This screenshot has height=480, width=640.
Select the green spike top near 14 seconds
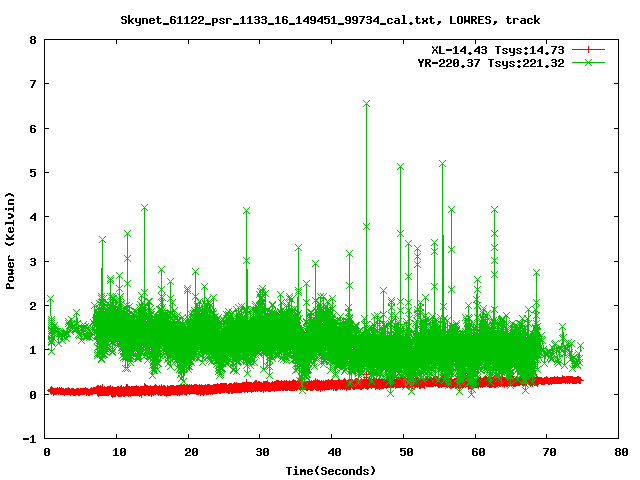pos(144,207)
